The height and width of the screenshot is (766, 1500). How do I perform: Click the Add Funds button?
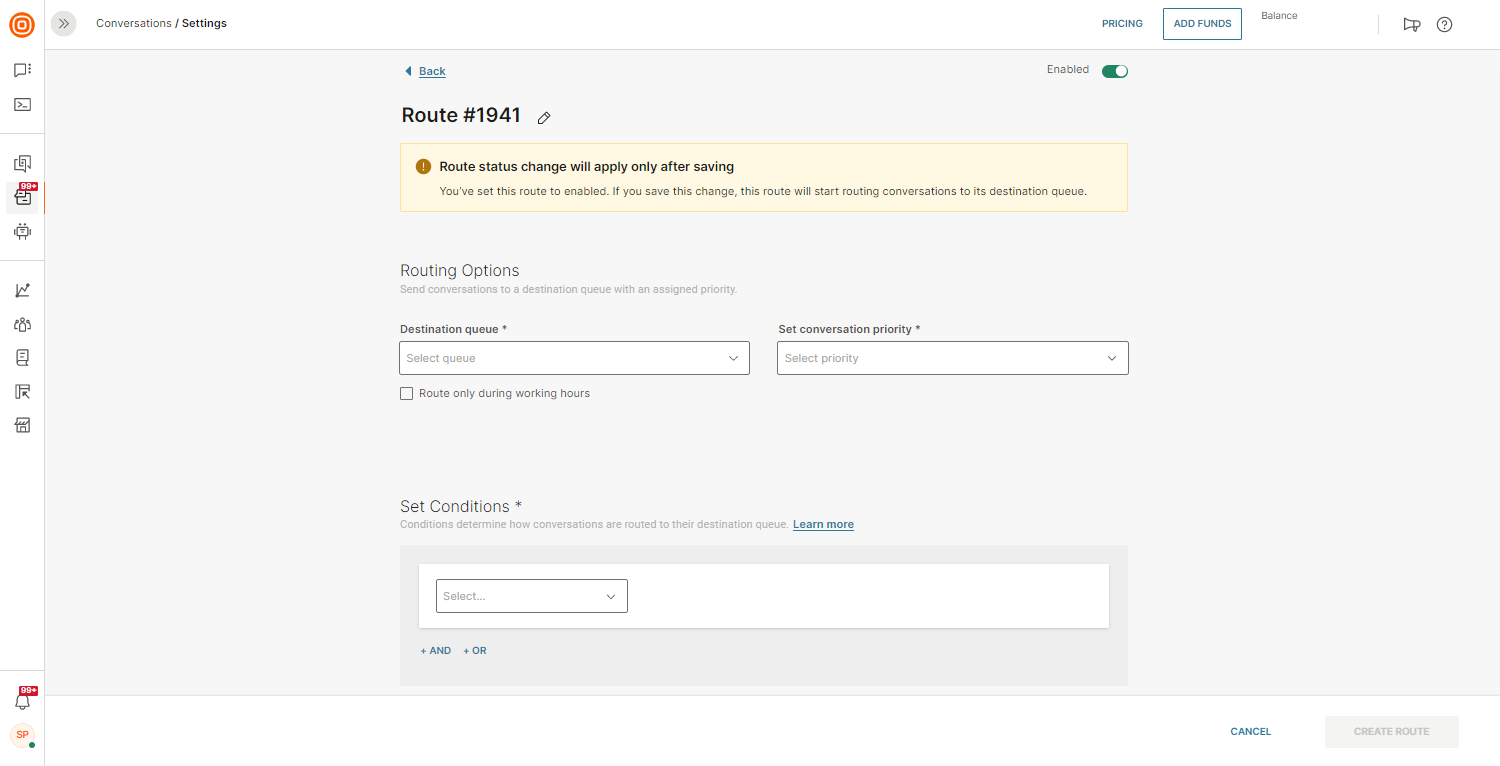tap(1202, 24)
